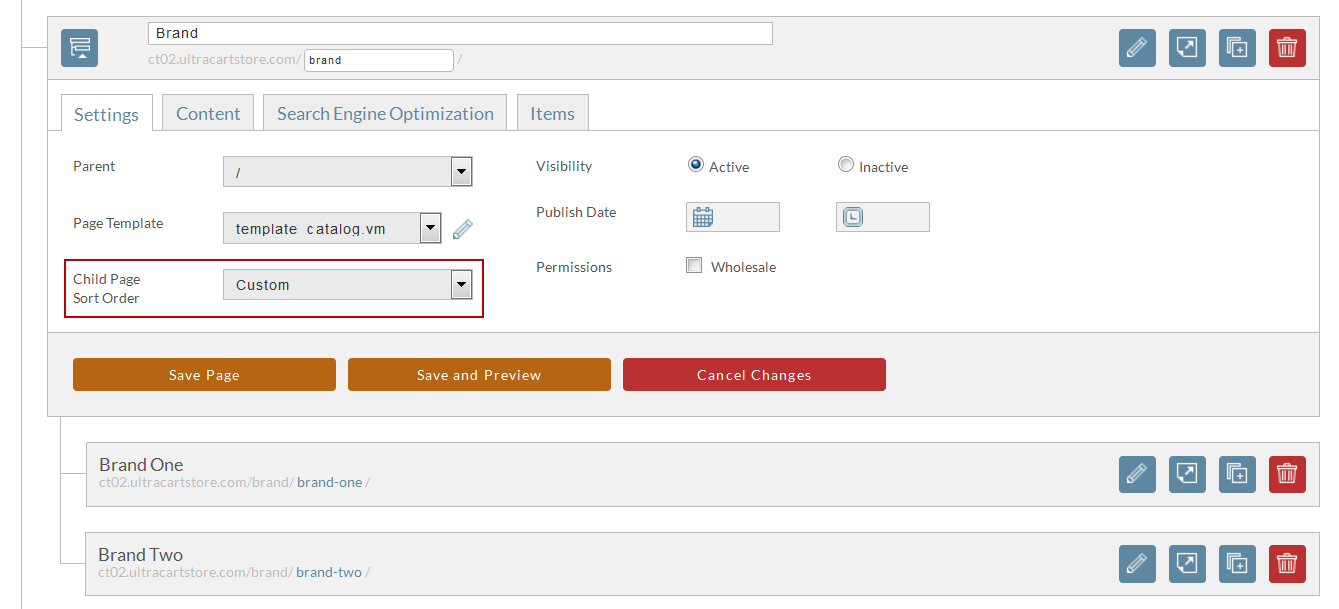Edit the Brand One page
The width and height of the screenshot is (1339, 609).
(x=1137, y=474)
